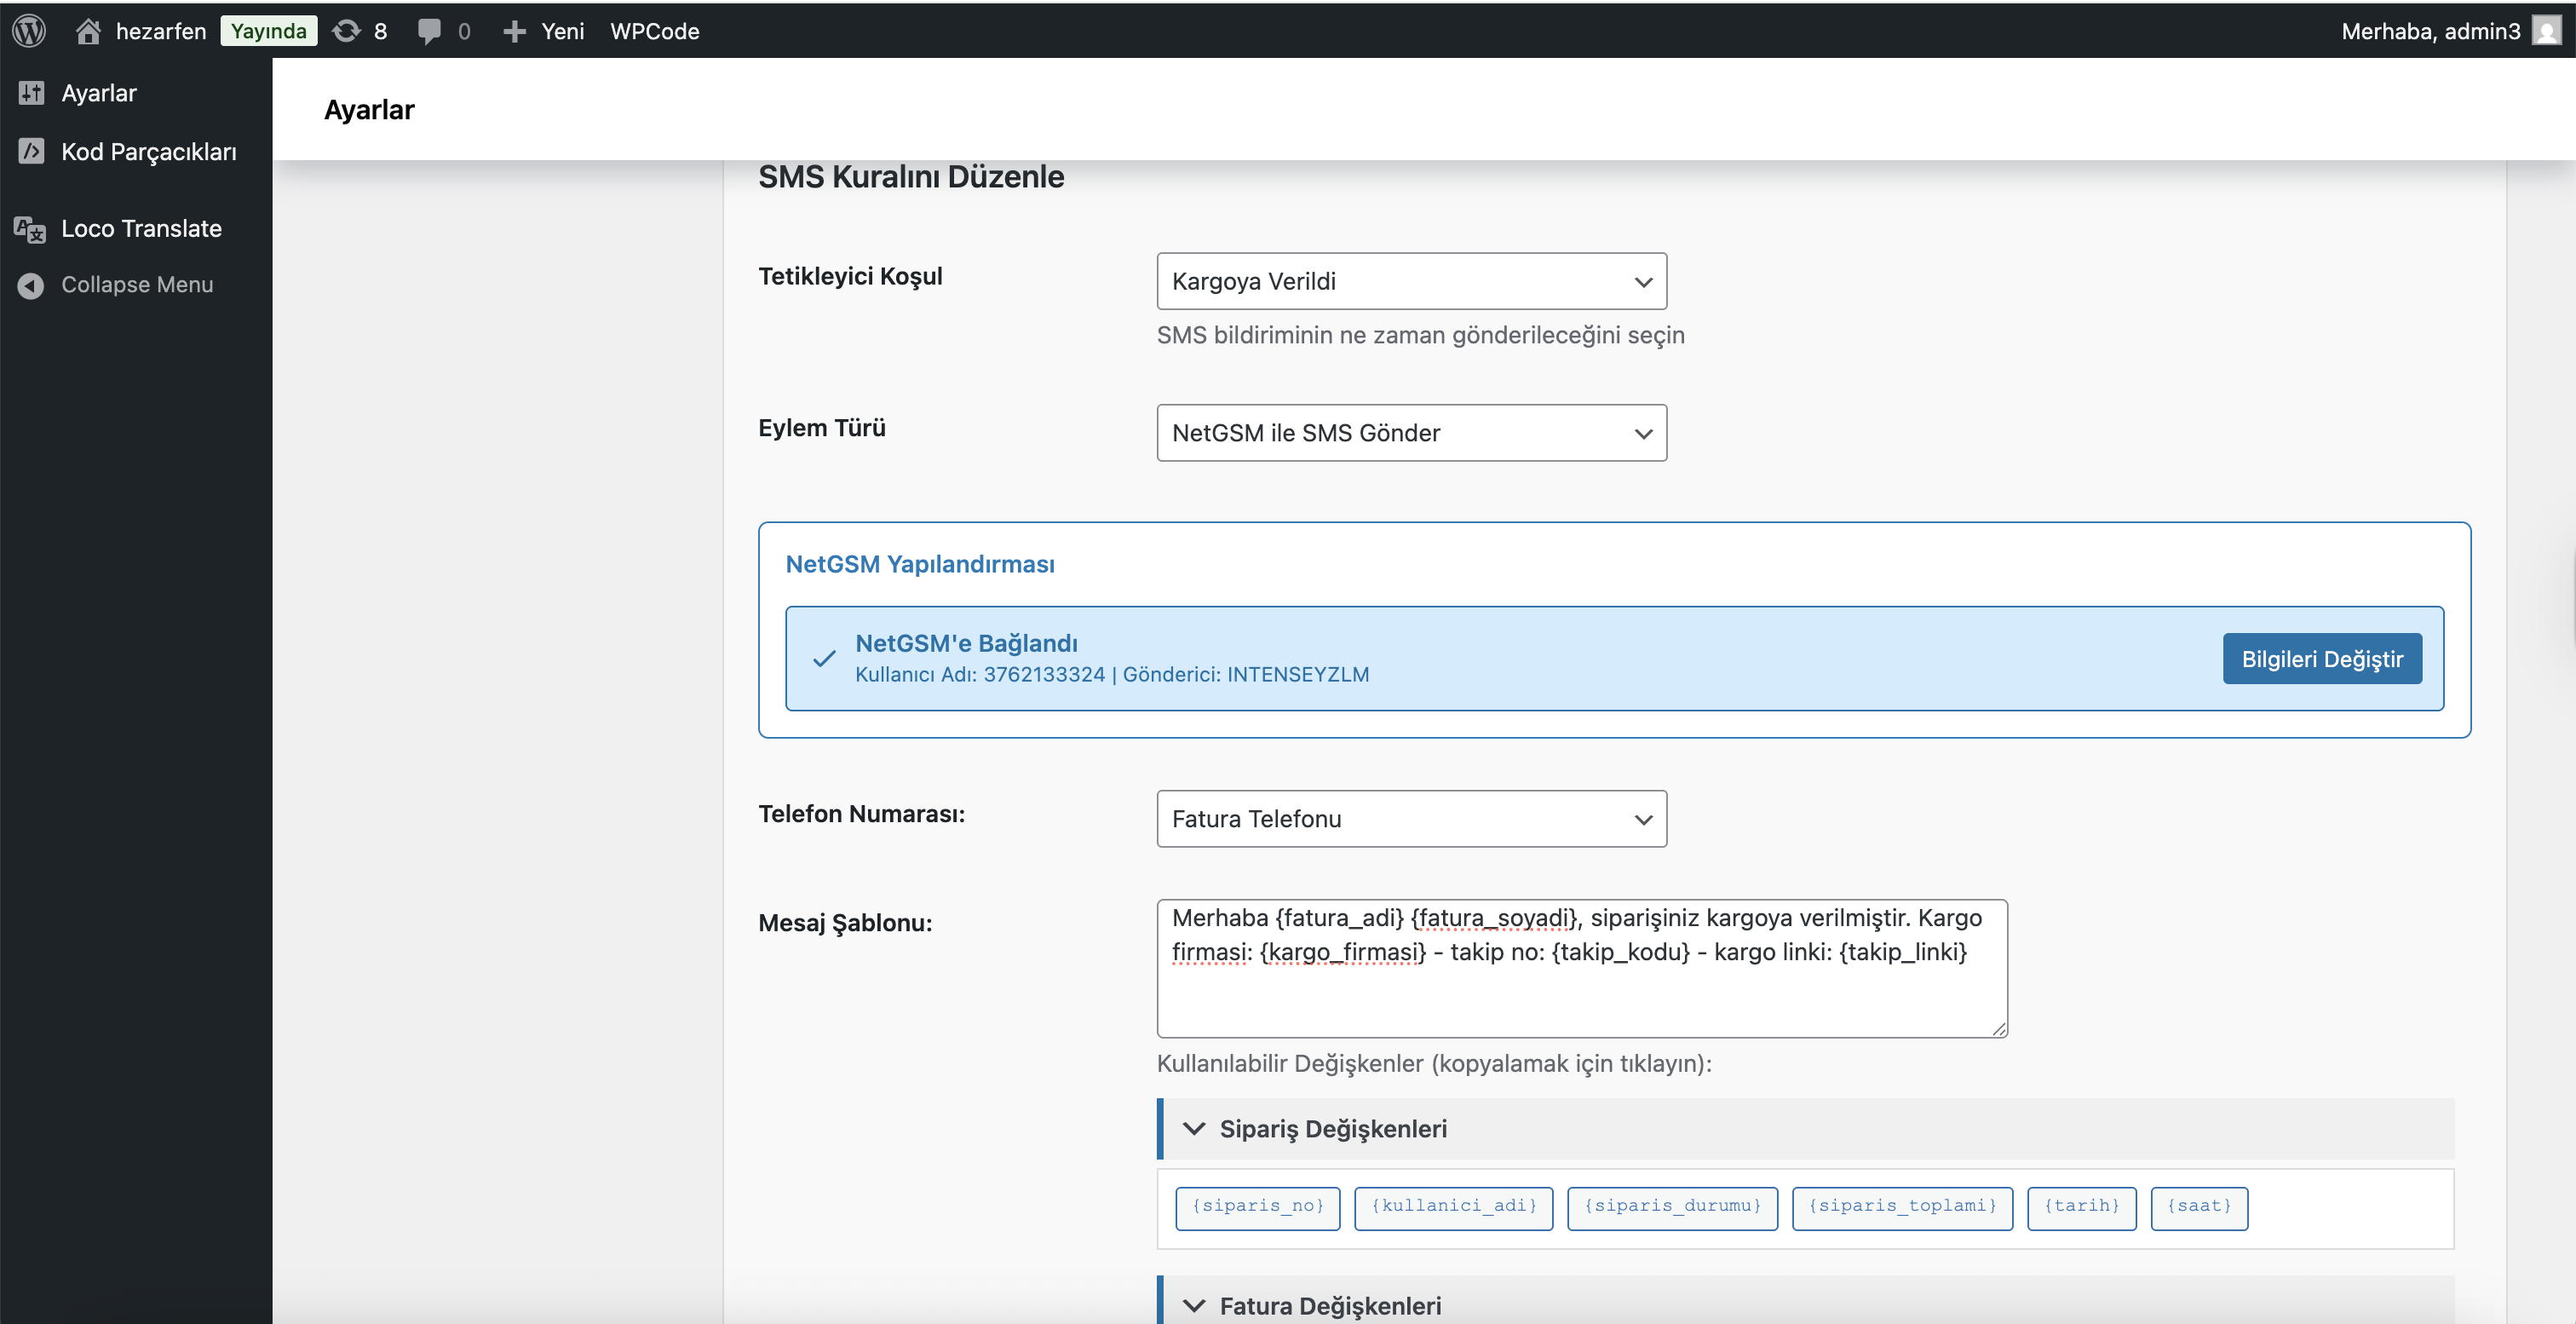Click the NetGSM connected checkmark icon
The height and width of the screenshot is (1324, 2576).
point(824,659)
